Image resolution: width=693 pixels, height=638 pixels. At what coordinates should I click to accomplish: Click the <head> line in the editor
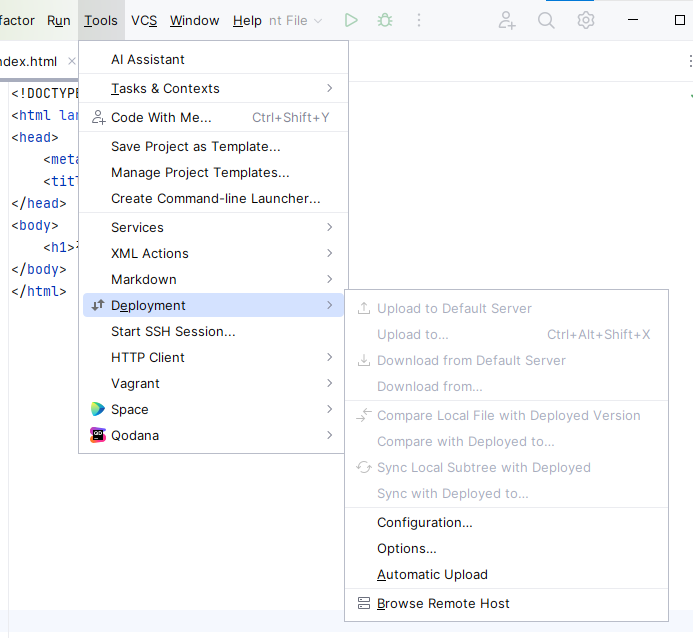pos(35,137)
